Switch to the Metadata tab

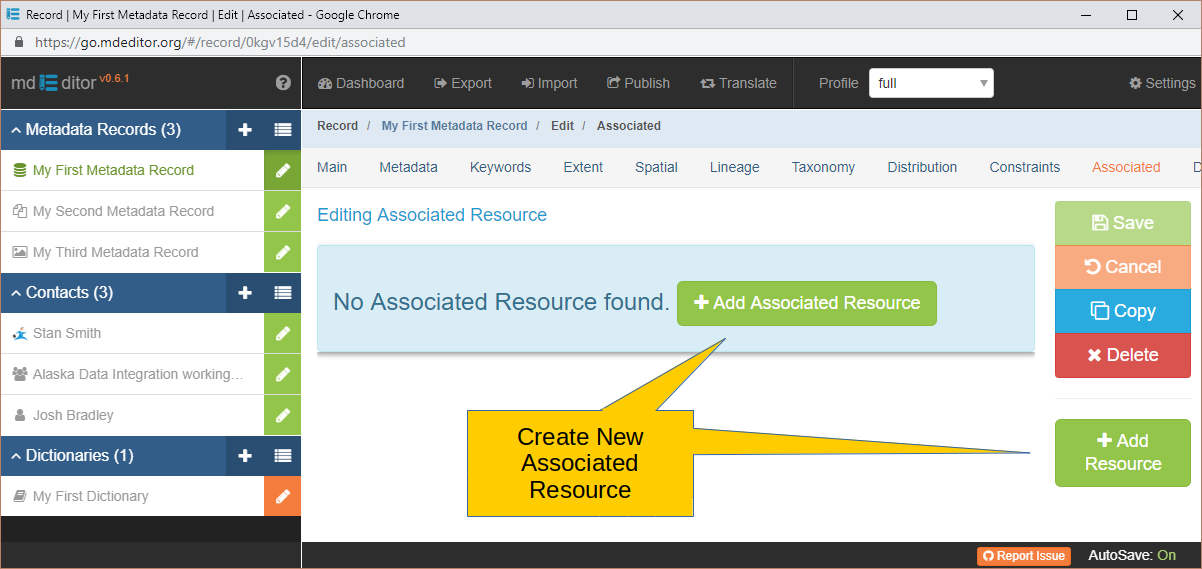pyautogui.click(x=408, y=167)
